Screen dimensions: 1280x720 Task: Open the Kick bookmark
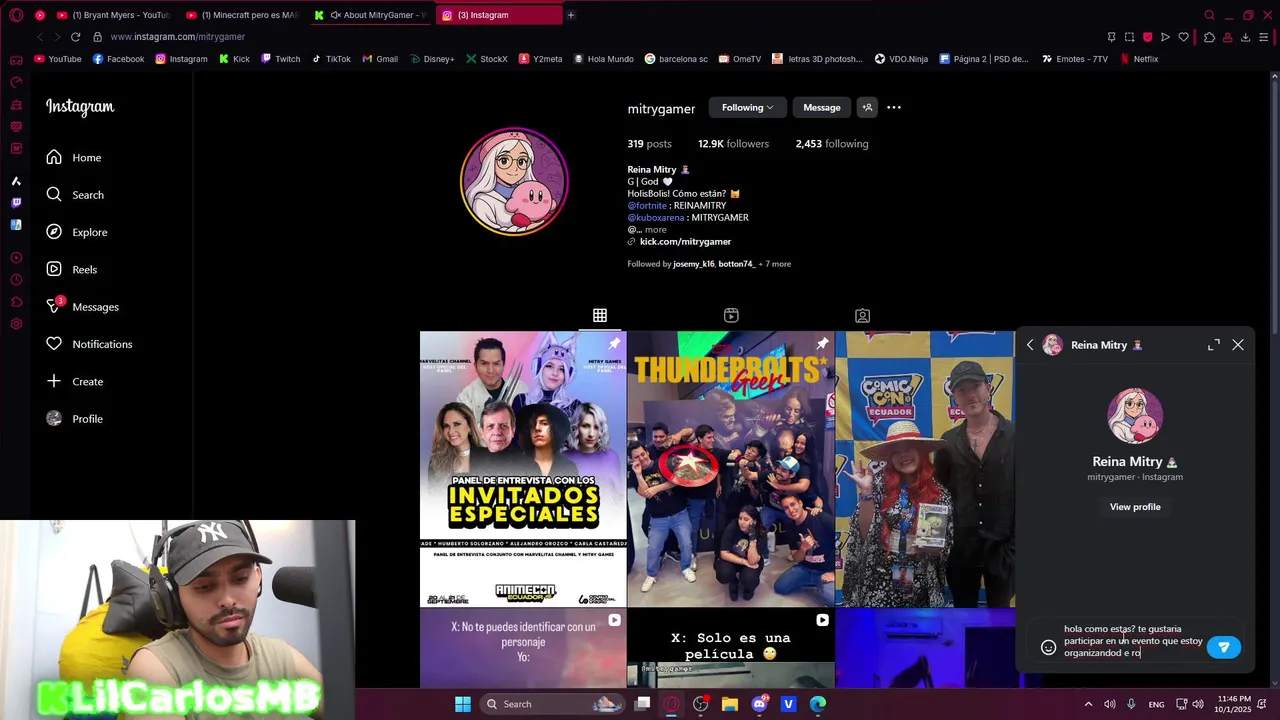coord(234,59)
